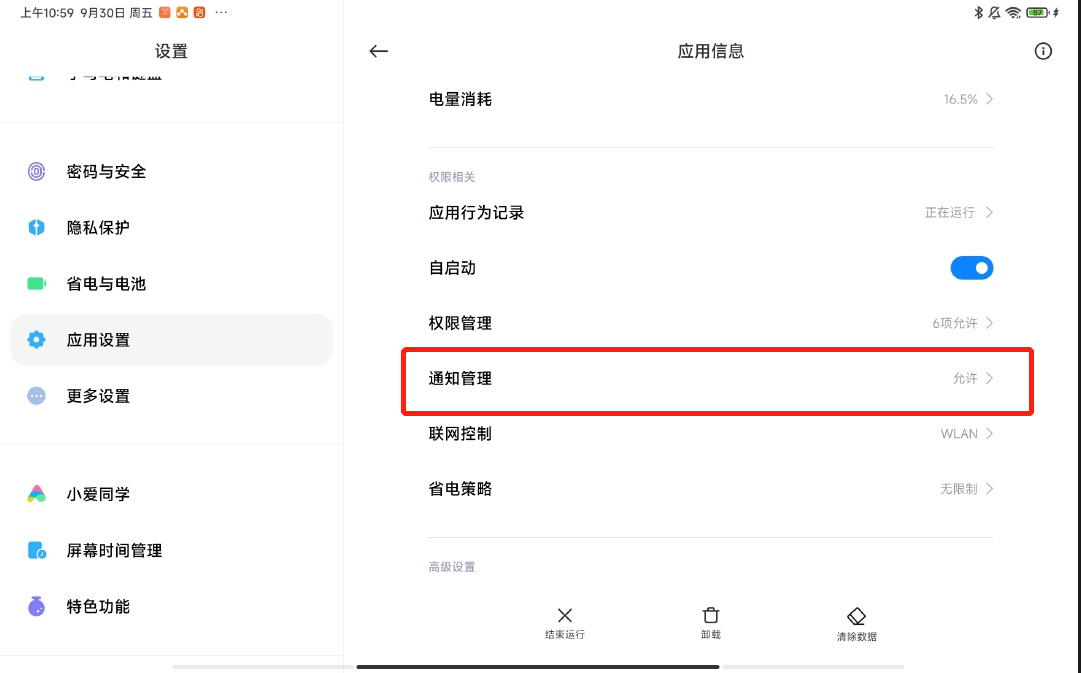Select 应用设置 in settings sidebar
This screenshot has height=673, width=1081.
[x=172, y=339]
